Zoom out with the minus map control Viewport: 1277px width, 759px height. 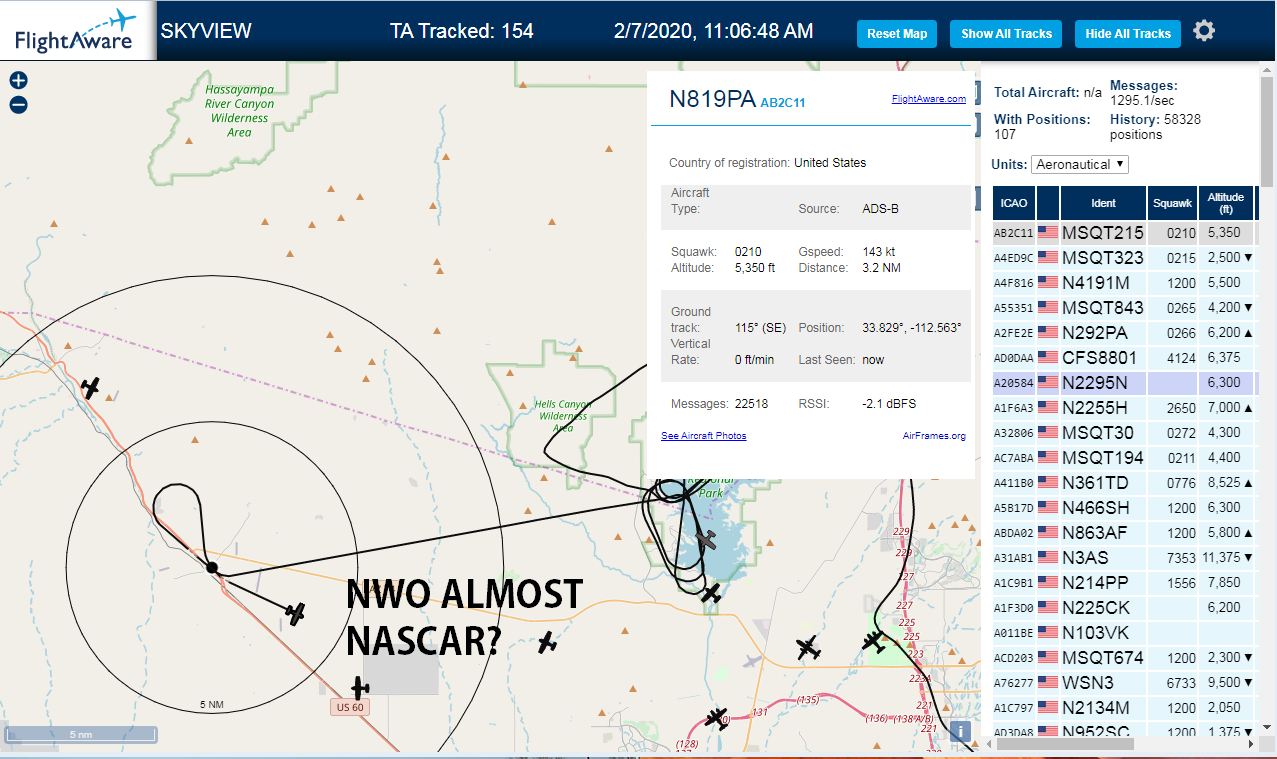18,104
